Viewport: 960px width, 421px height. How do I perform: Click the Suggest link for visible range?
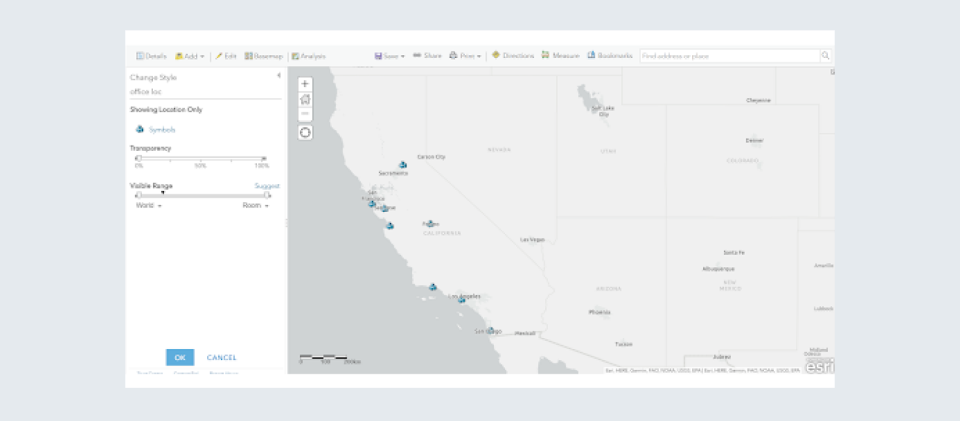click(x=266, y=186)
